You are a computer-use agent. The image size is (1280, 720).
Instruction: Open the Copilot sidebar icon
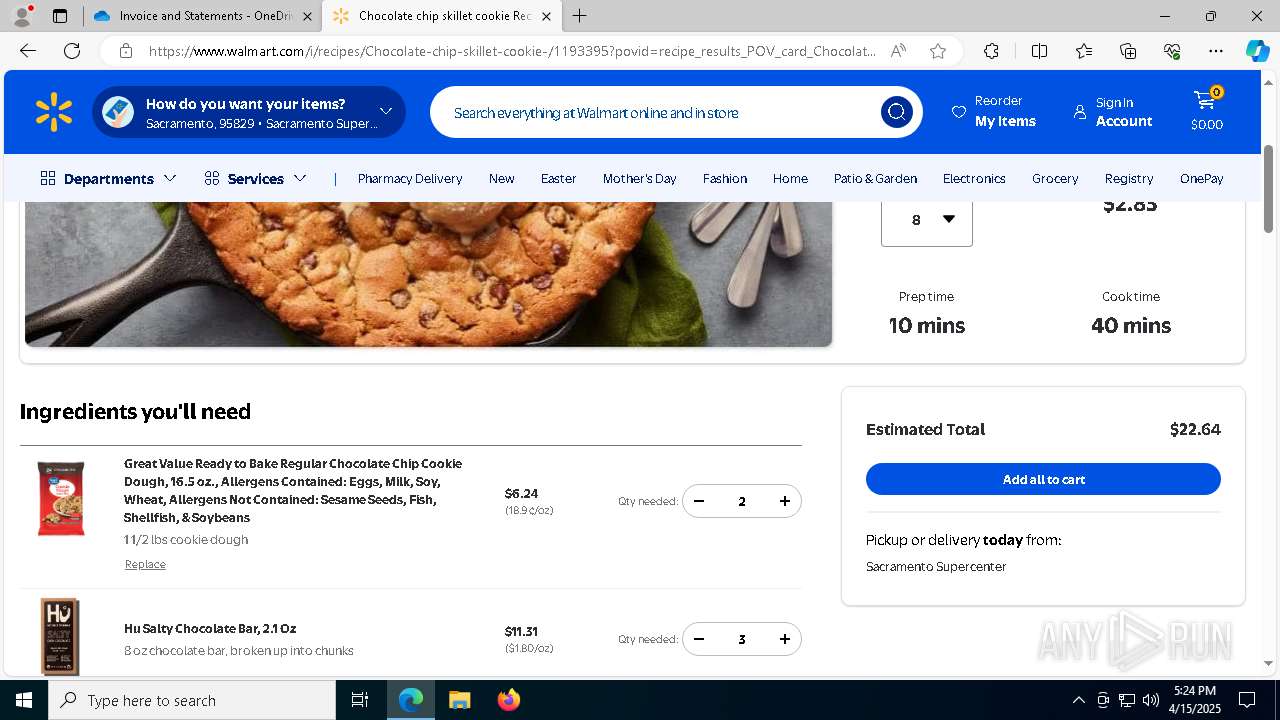click(x=1257, y=51)
